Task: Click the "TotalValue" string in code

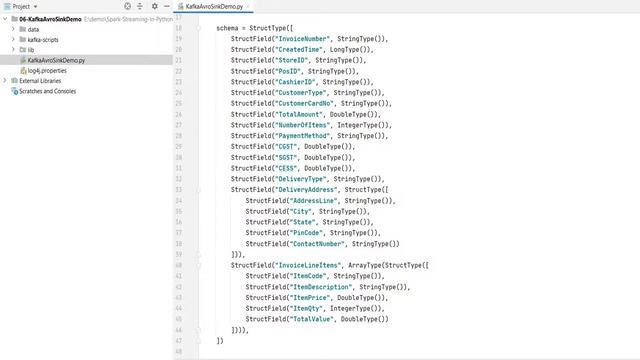Action: 311,319
